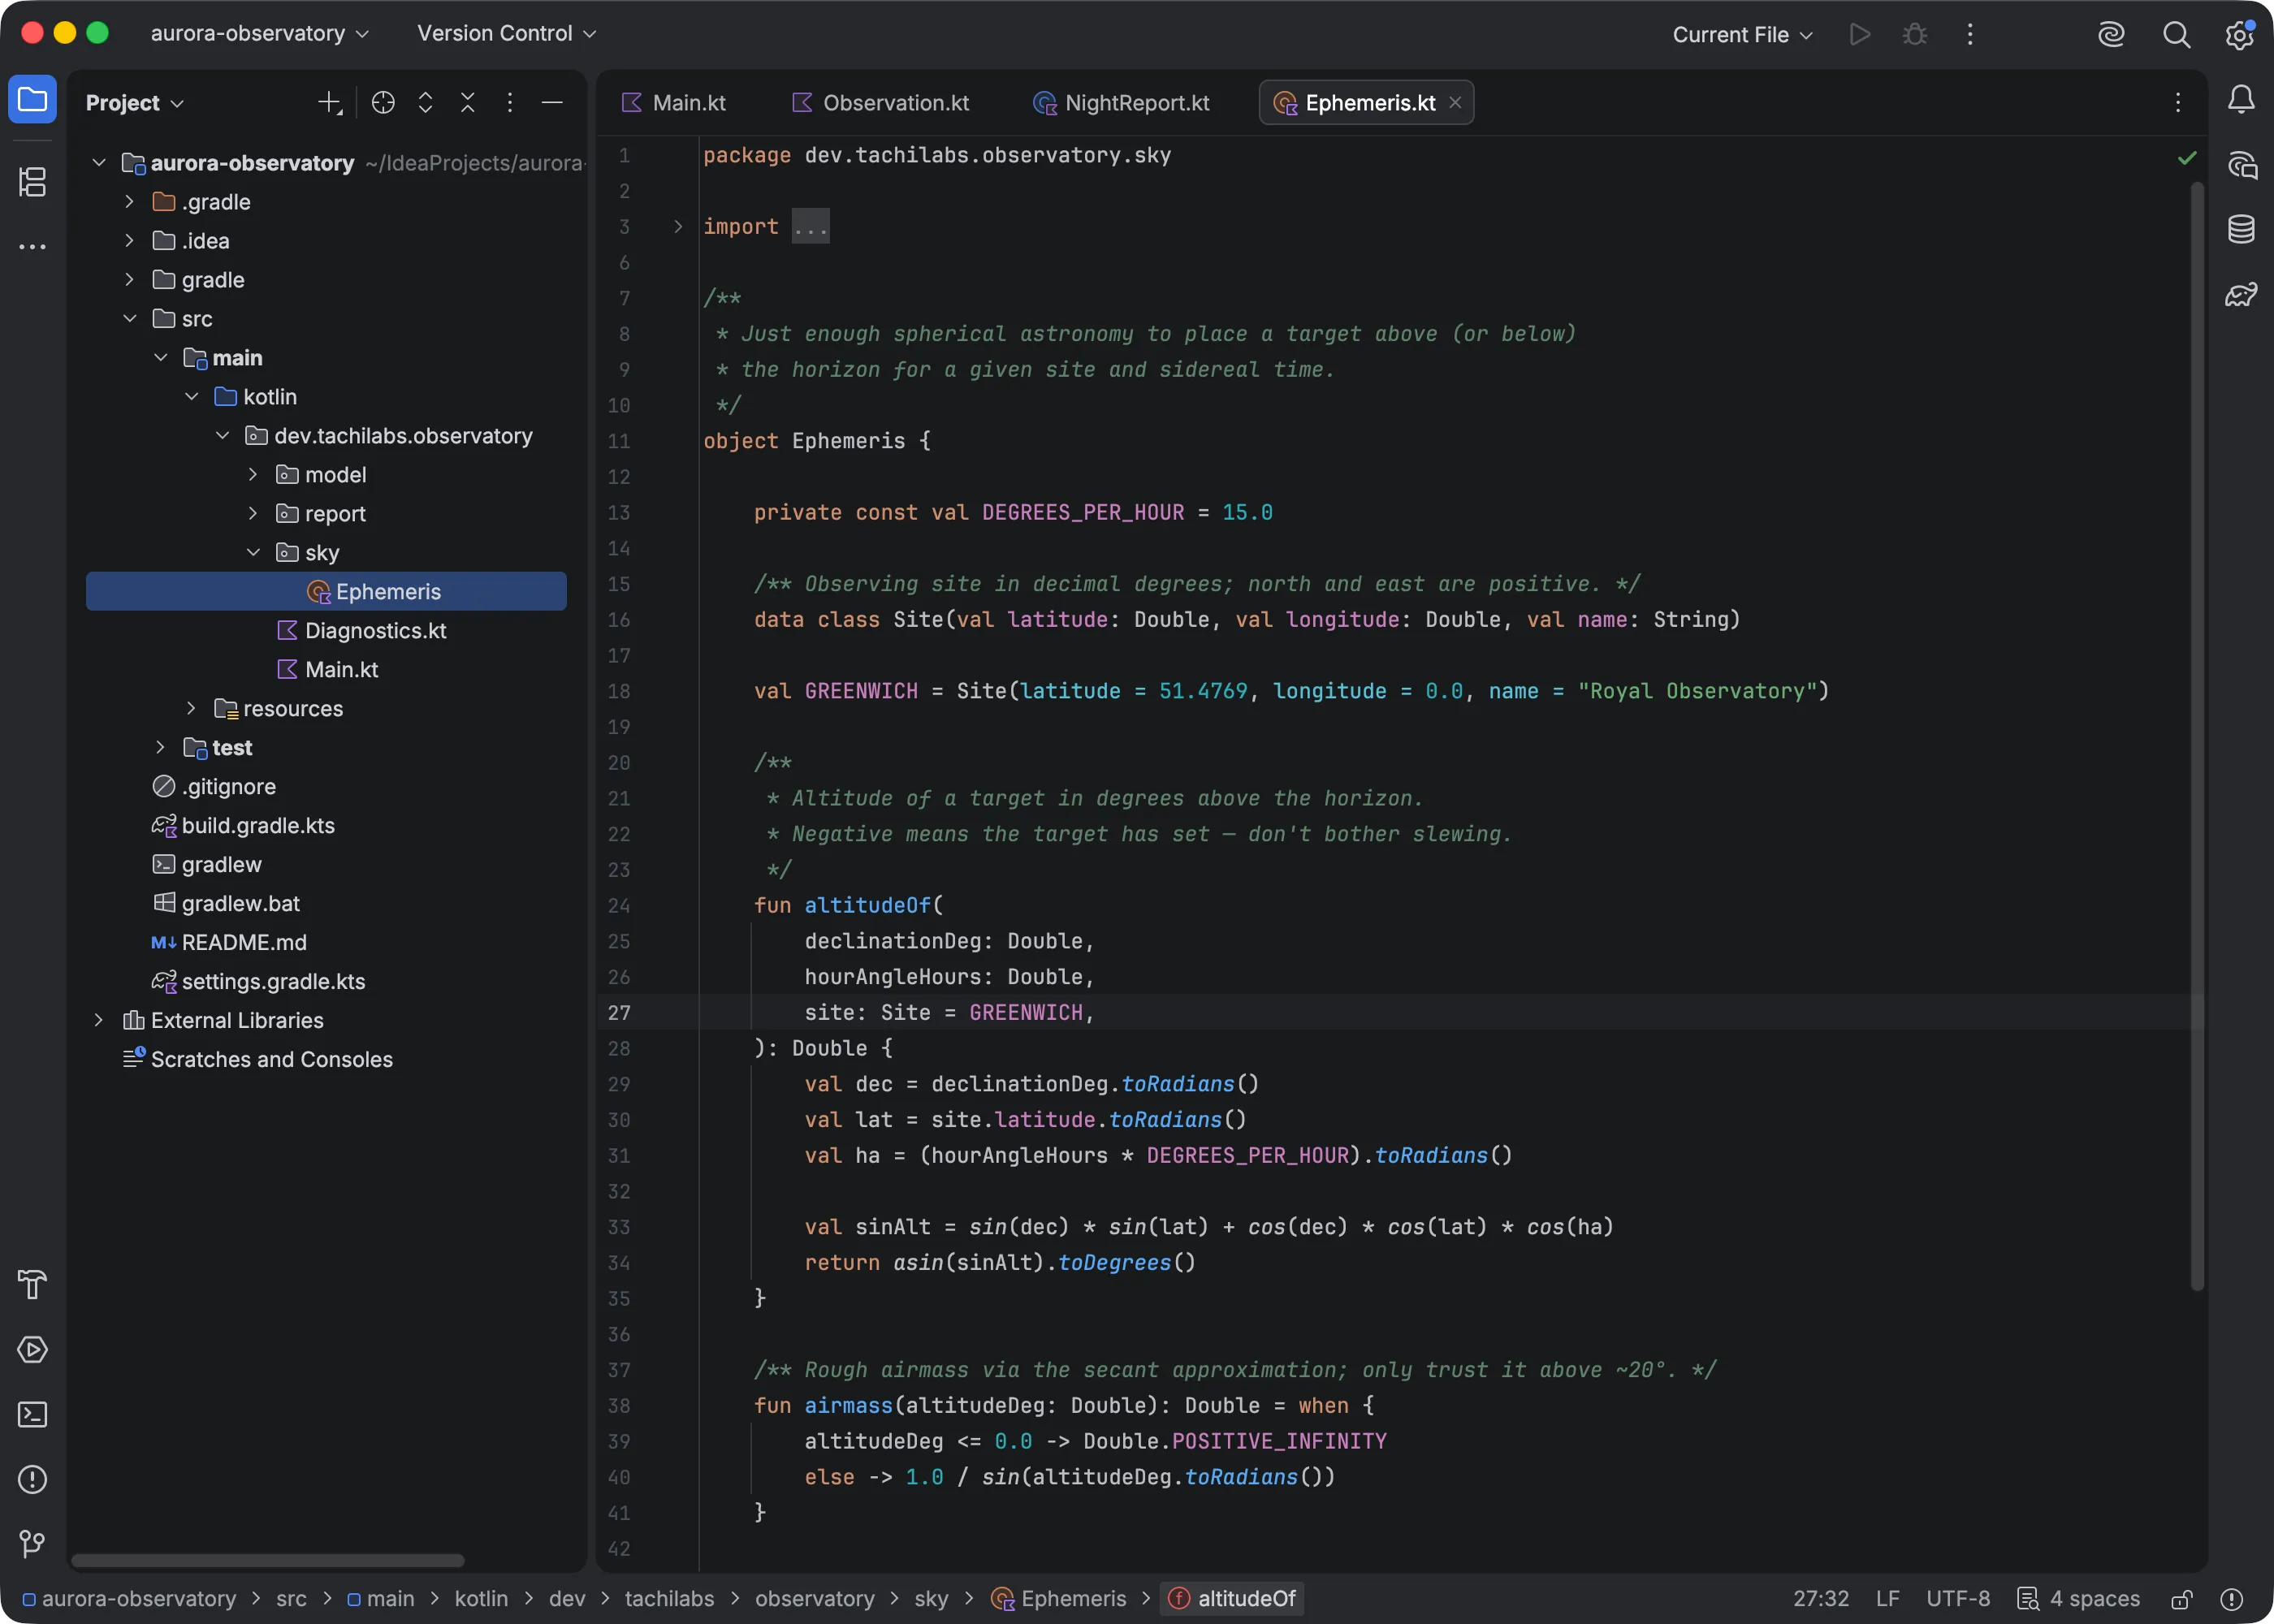Image resolution: width=2274 pixels, height=1624 pixels.
Task: Open the Problems tool window
Action: pyautogui.click(x=32, y=1479)
